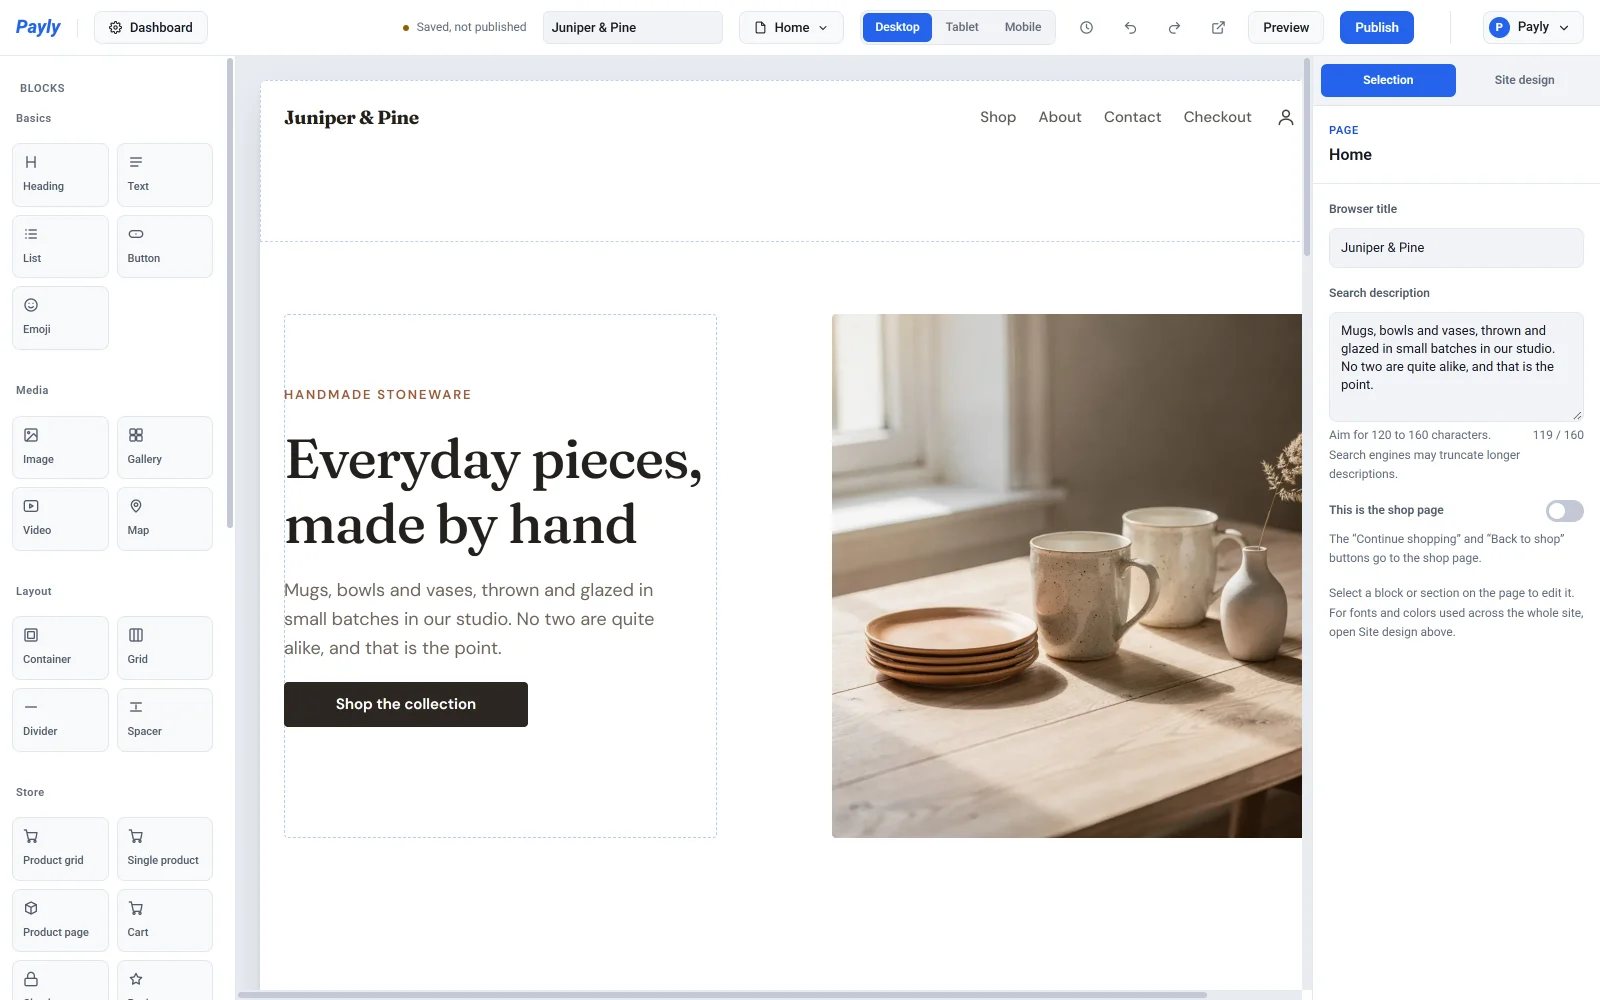The height and width of the screenshot is (1000, 1600).
Task: Click 'Shop the collection' button
Action: pos(406,704)
